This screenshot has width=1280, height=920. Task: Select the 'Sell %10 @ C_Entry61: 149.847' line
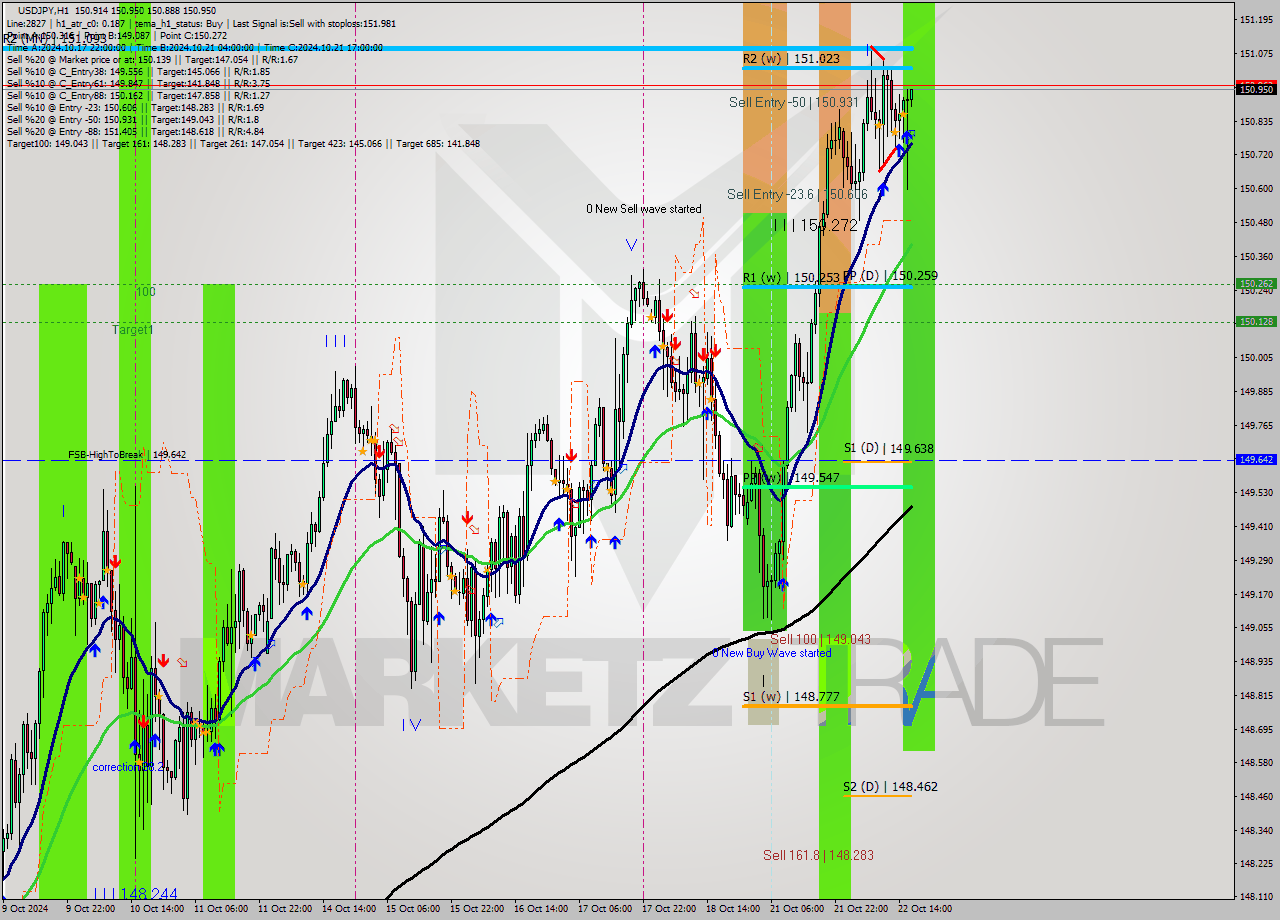click(138, 83)
